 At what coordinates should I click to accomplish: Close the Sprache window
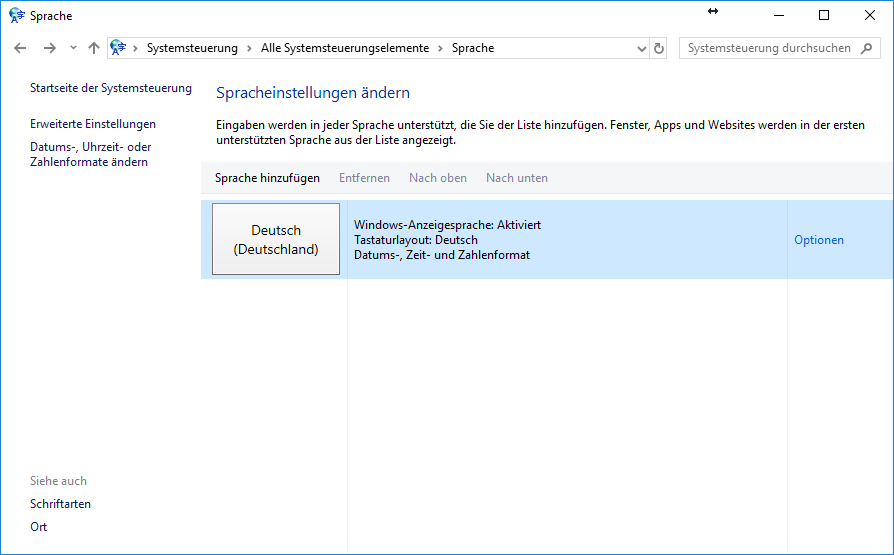(869, 15)
